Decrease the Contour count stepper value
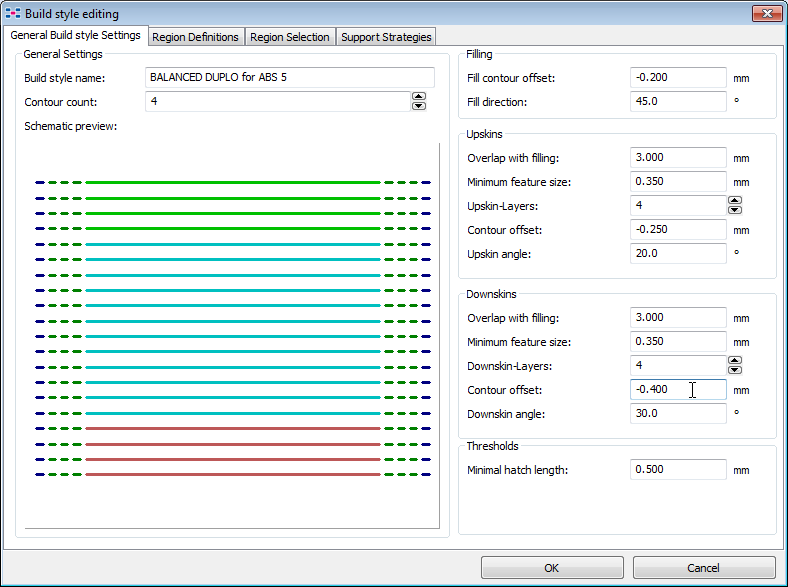 (x=419, y=106)
